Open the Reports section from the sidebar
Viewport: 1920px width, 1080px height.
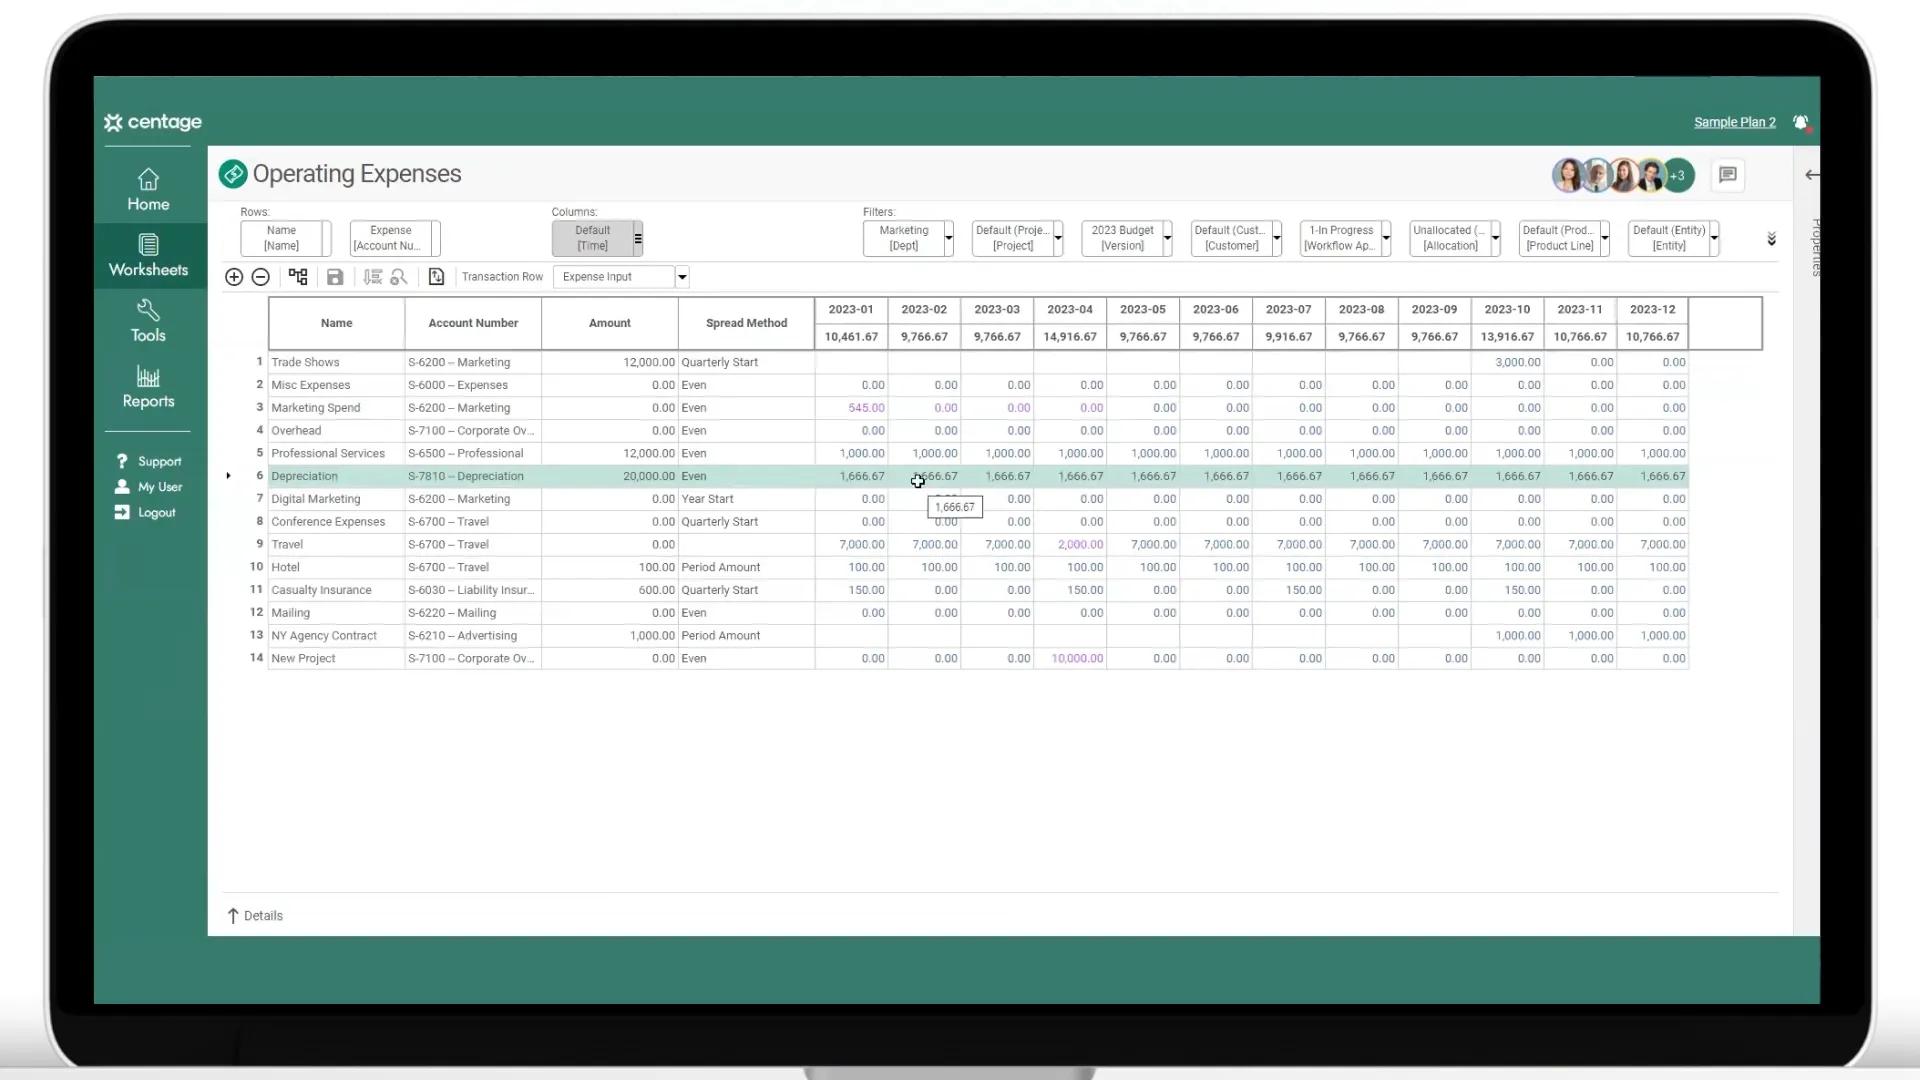click(x=147, y=389)
